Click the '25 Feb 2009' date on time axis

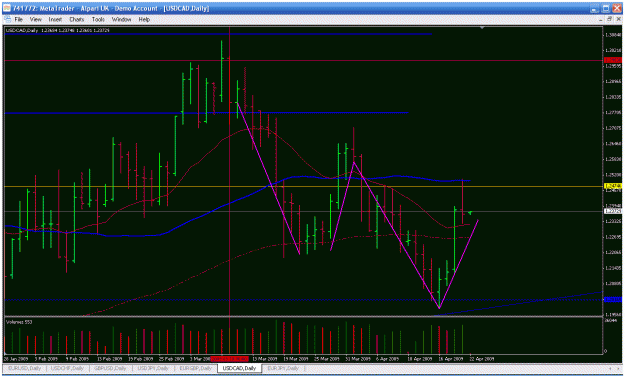172,358
